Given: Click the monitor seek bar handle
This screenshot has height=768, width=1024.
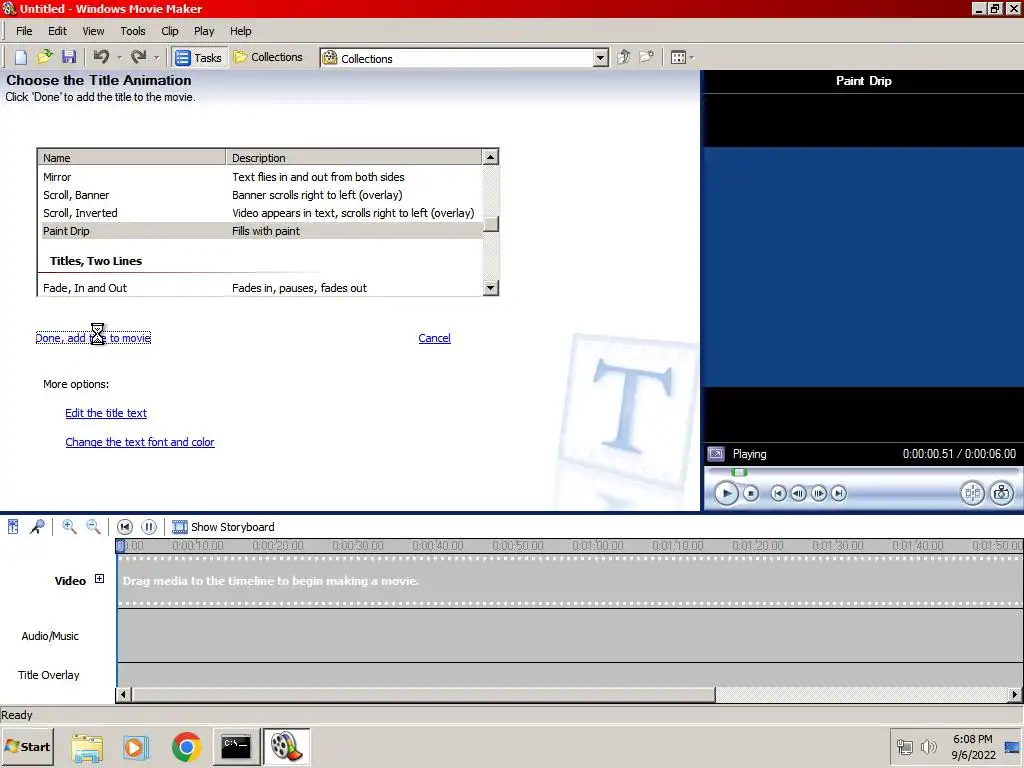Looking at the screenshot, I should tap(739, 472).
